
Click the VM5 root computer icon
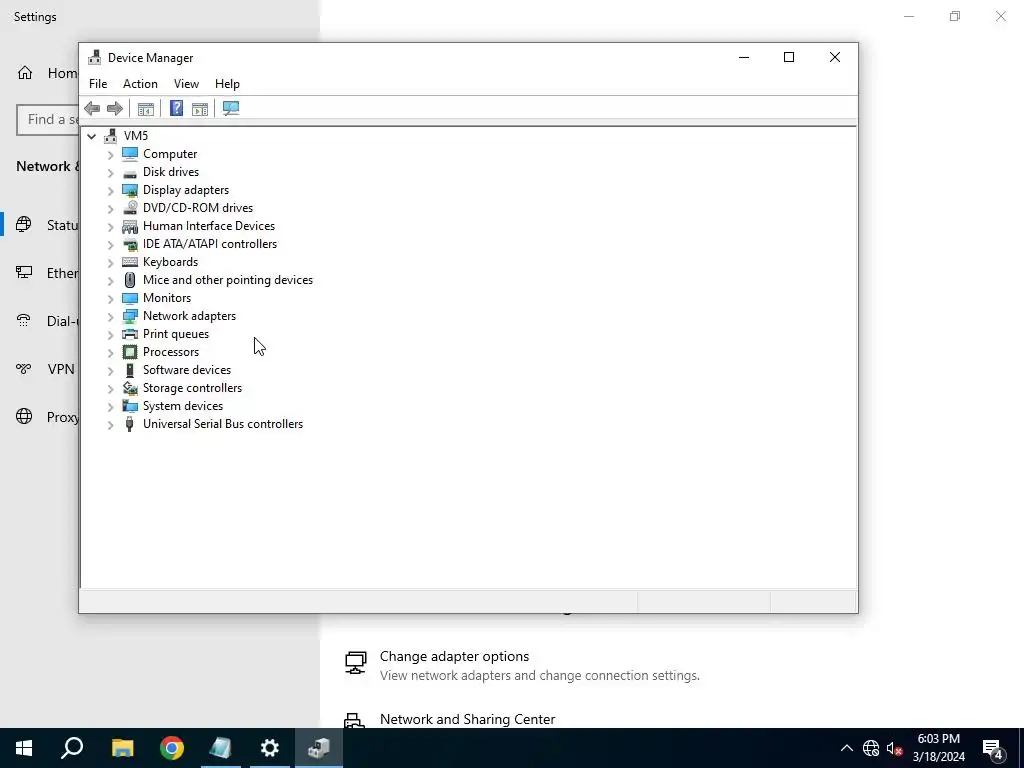(110, 136)
